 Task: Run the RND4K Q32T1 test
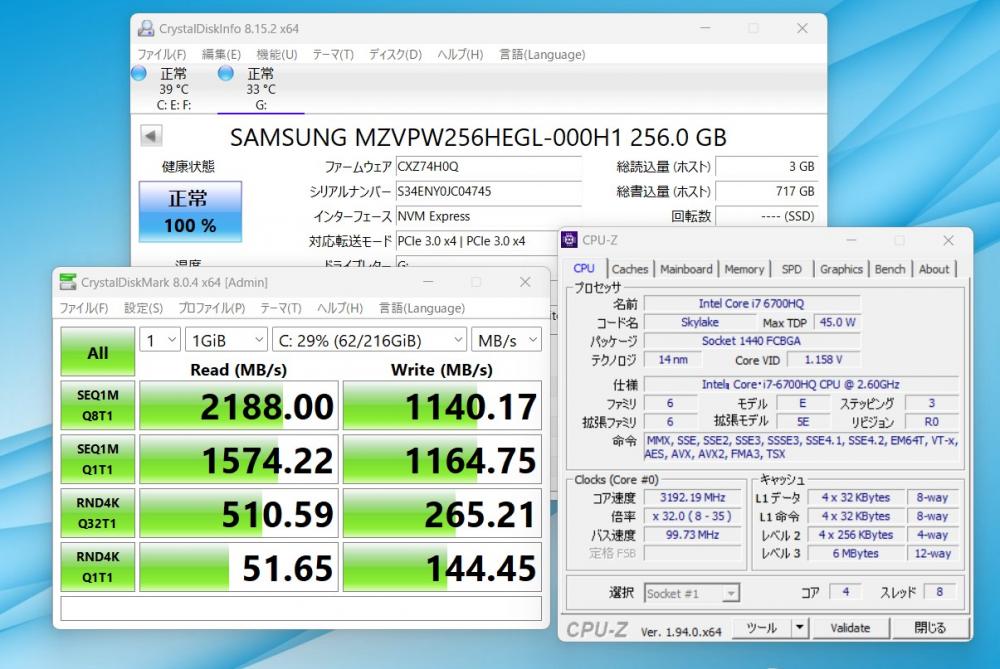click(98, 513)
